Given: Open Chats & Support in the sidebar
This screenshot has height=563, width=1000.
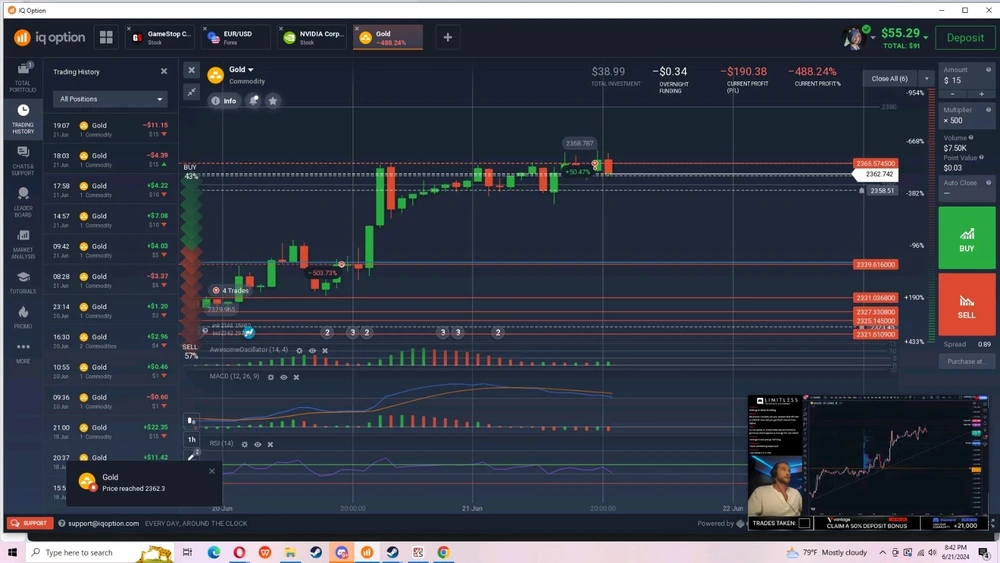Looking at the screenshot, I should coord(22,158).
